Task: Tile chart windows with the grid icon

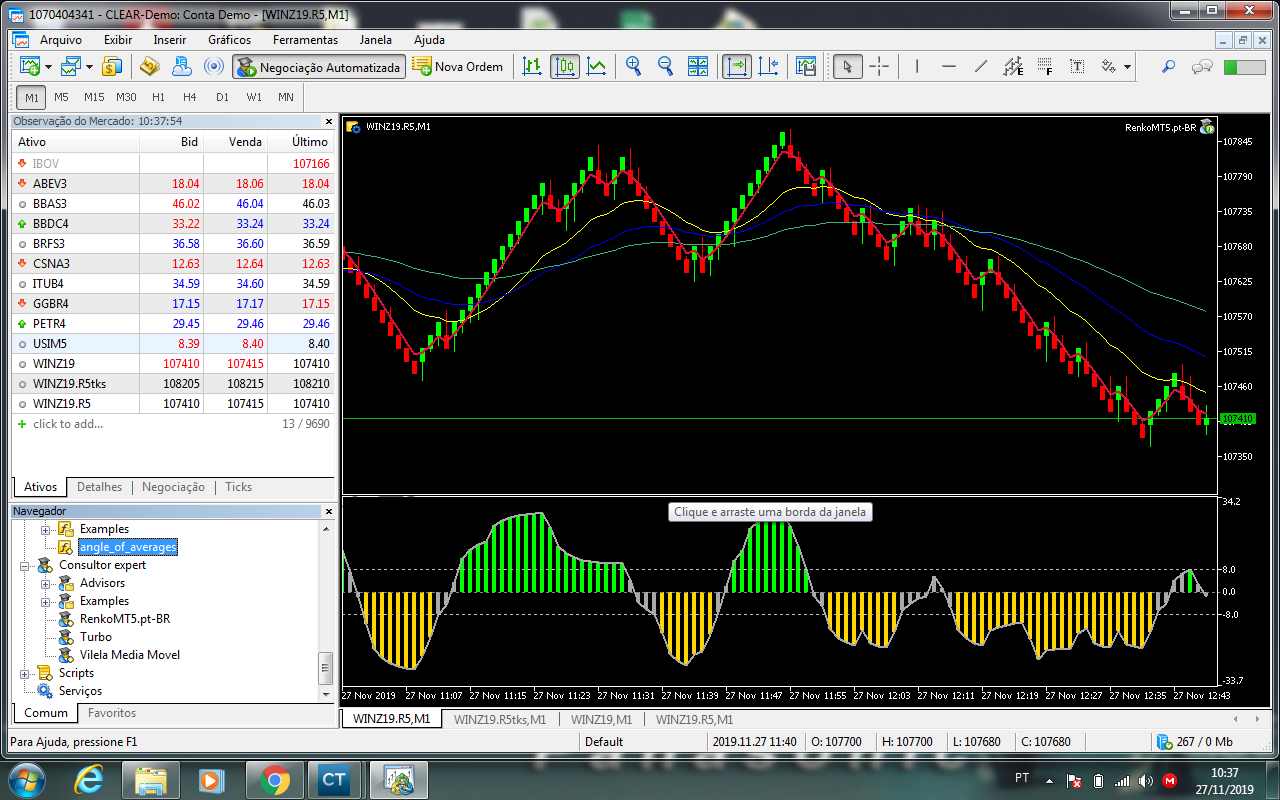Action: (698, 67)
